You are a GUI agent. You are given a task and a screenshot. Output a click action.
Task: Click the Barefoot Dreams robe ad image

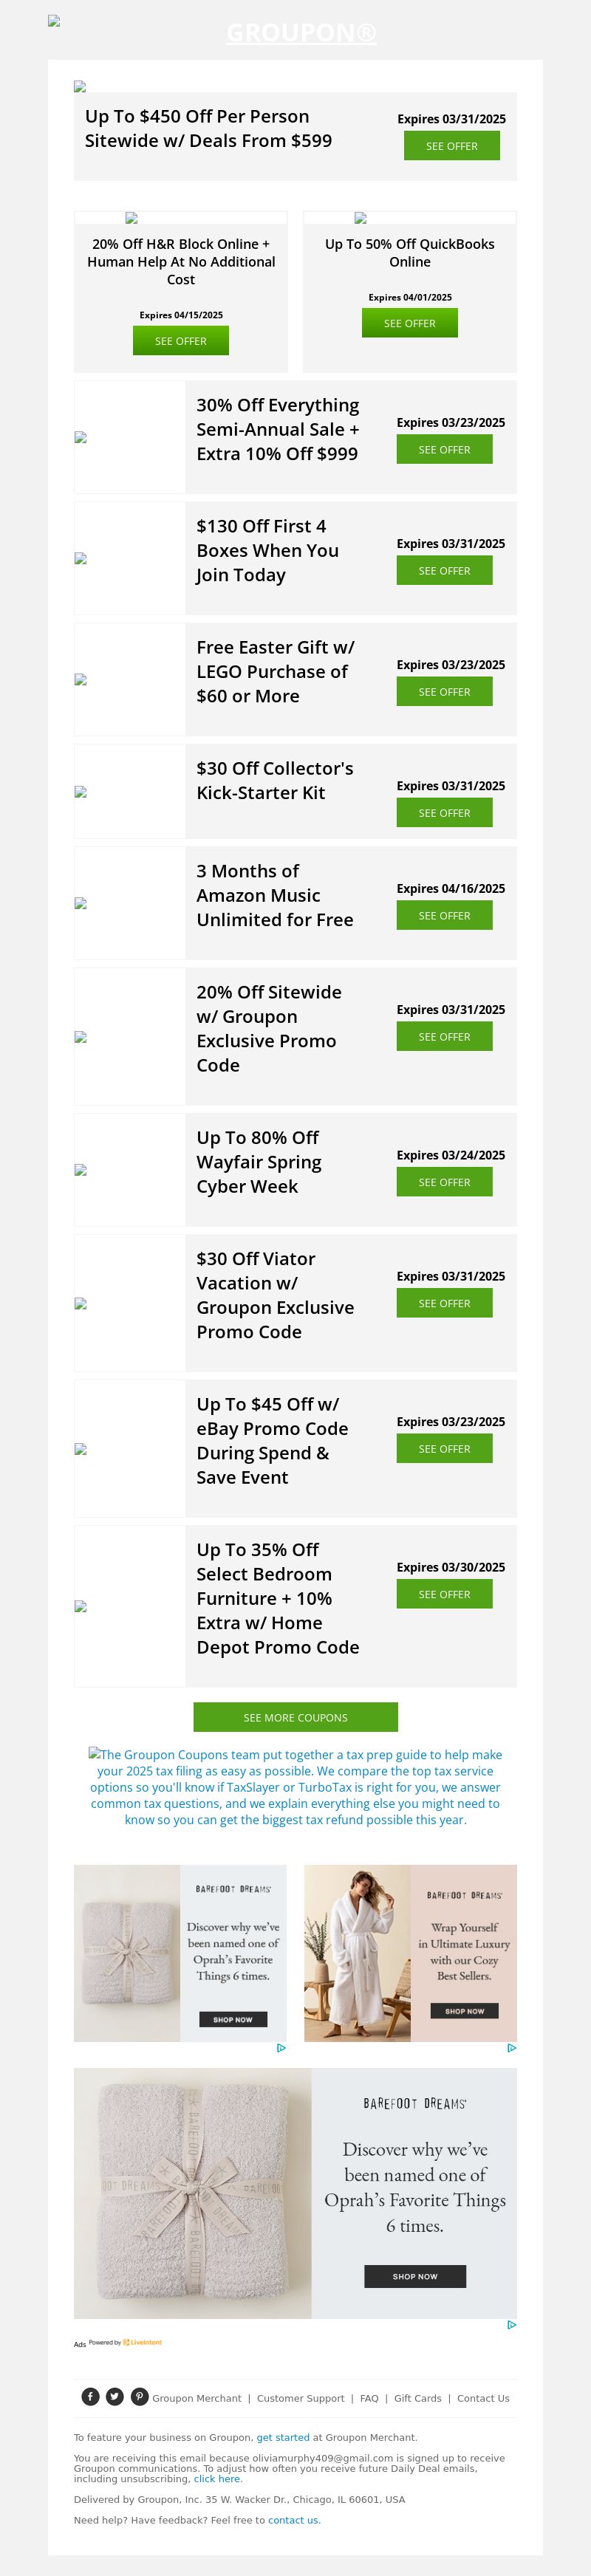pos(357,1953)
